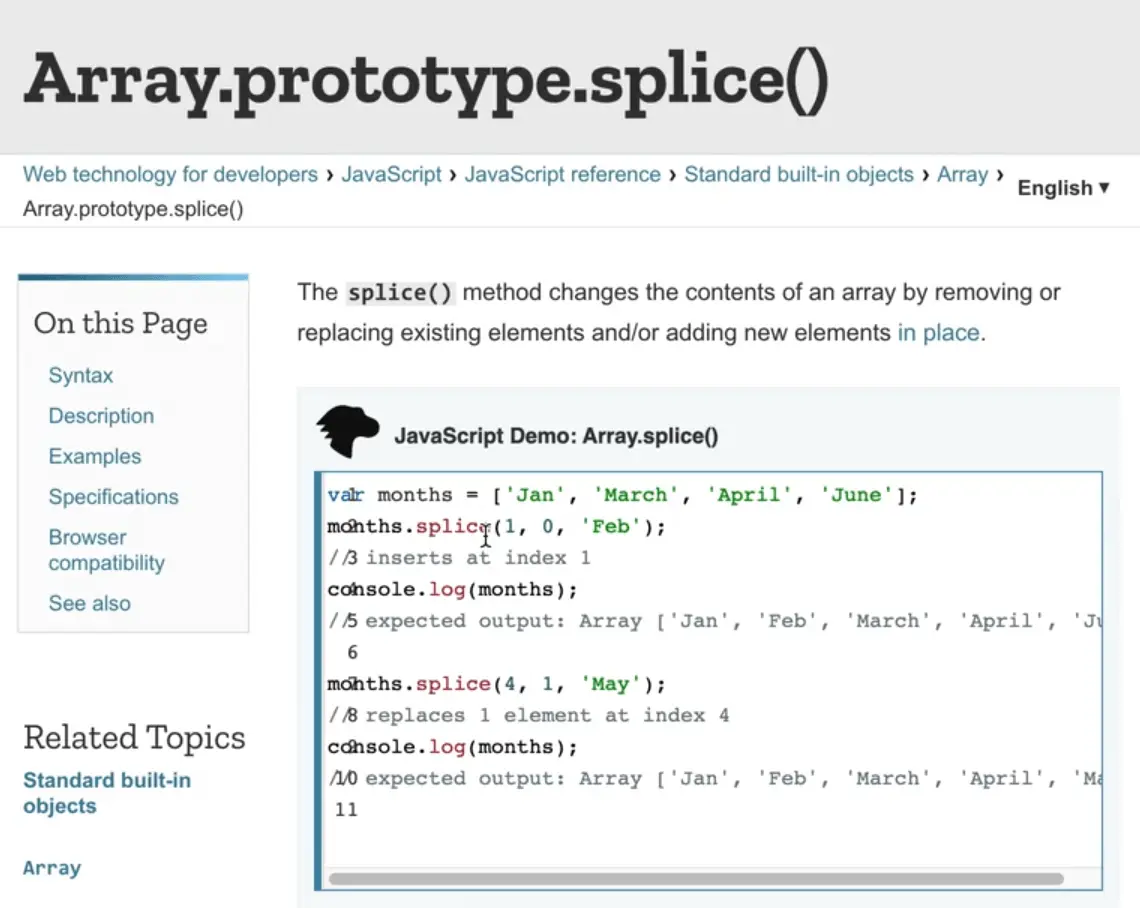Go to JavaScript breadcrumb link
1140x908 pixels.
(391, 175)
